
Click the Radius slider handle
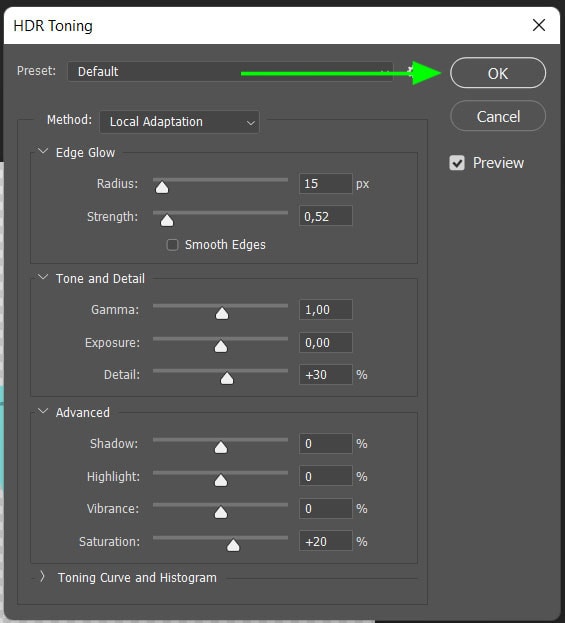[x=162, y=187]
